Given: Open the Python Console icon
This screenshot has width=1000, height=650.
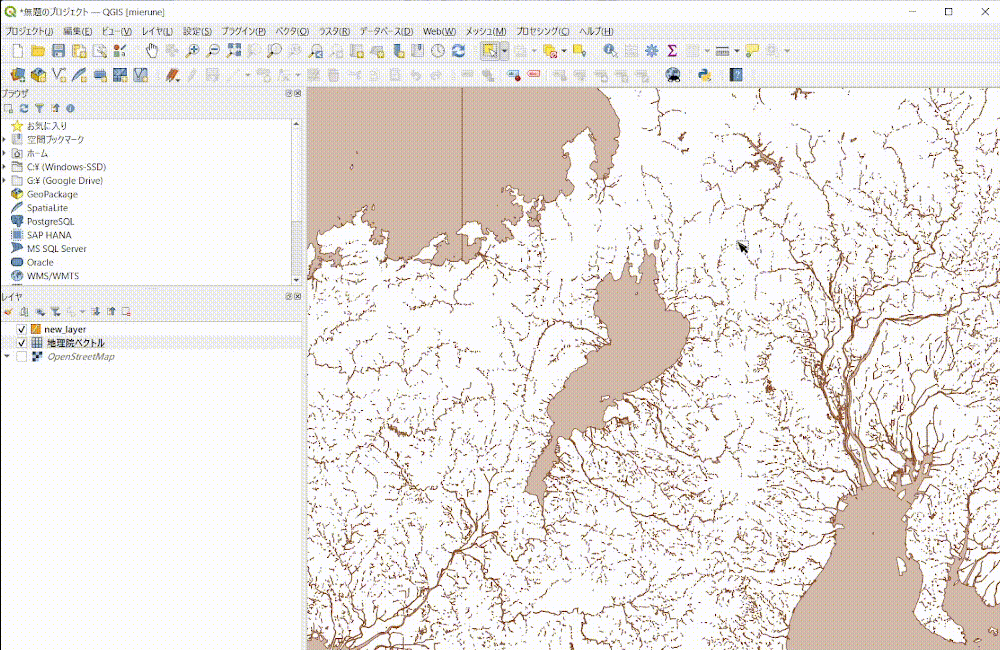Looking at the screenshot, I should click(x=704, y=75).
